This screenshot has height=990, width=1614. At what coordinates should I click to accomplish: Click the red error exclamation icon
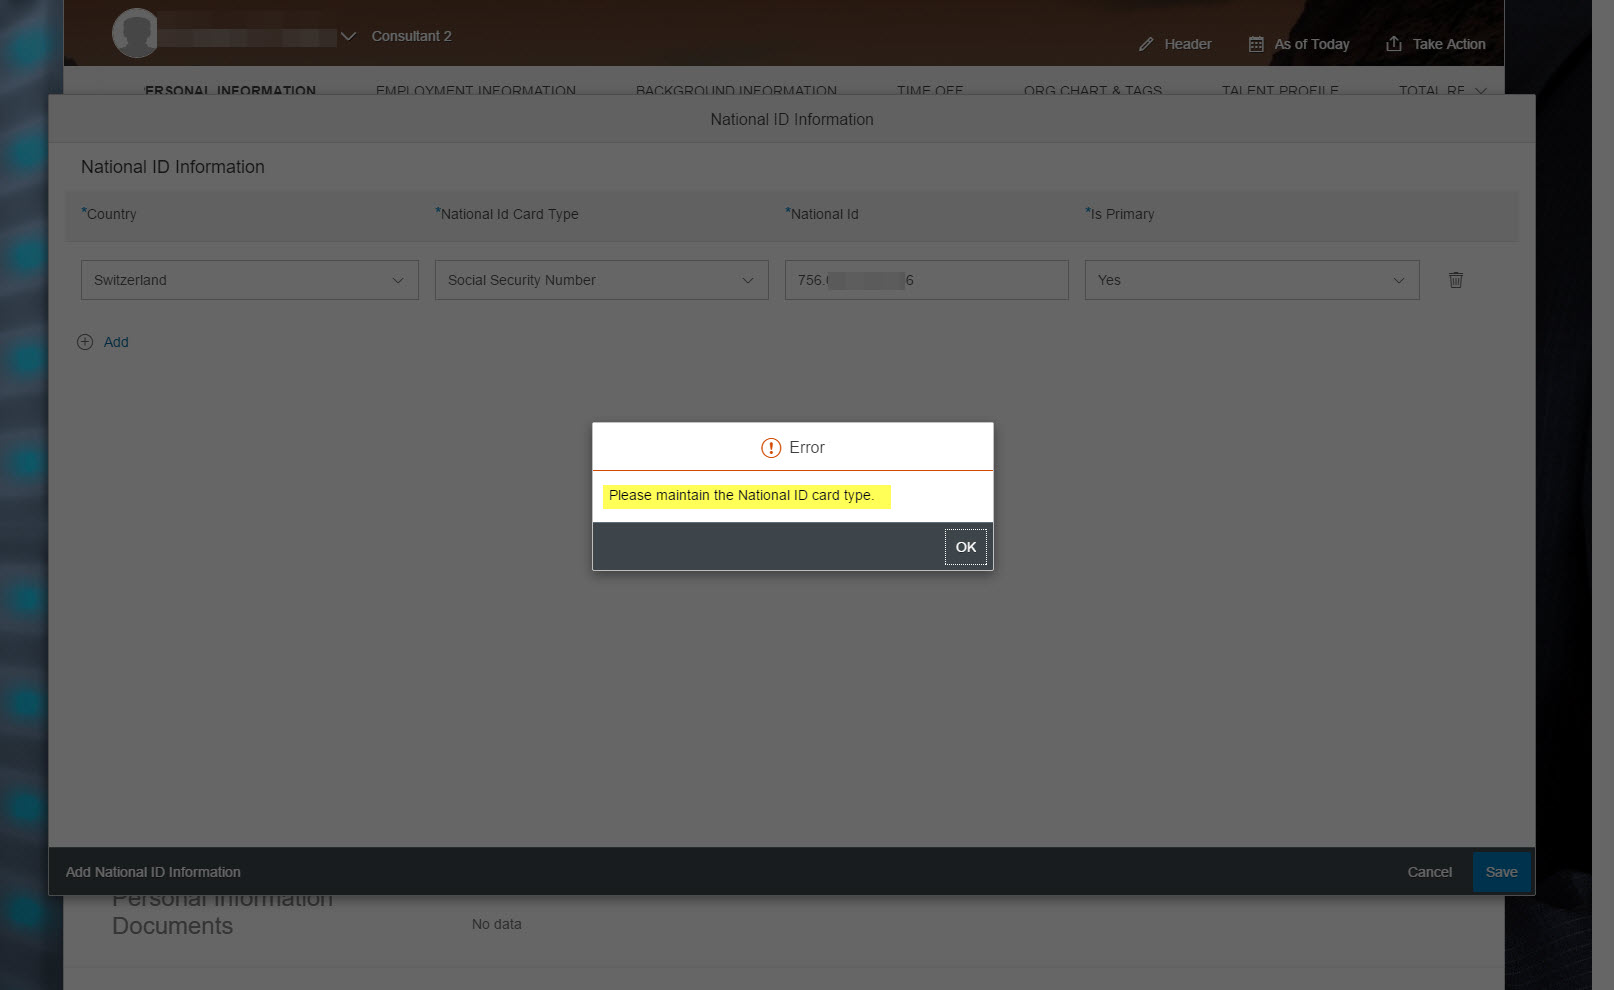point(771,448)
